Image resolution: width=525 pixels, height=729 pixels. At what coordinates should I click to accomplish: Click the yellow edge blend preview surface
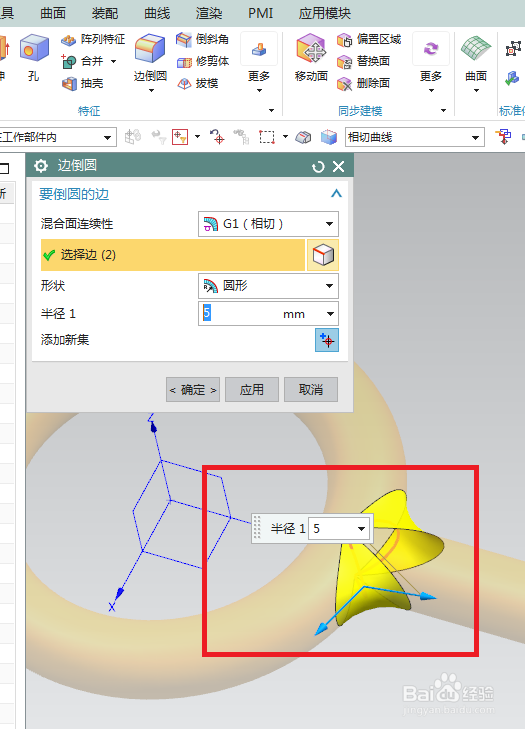[388, 556]
